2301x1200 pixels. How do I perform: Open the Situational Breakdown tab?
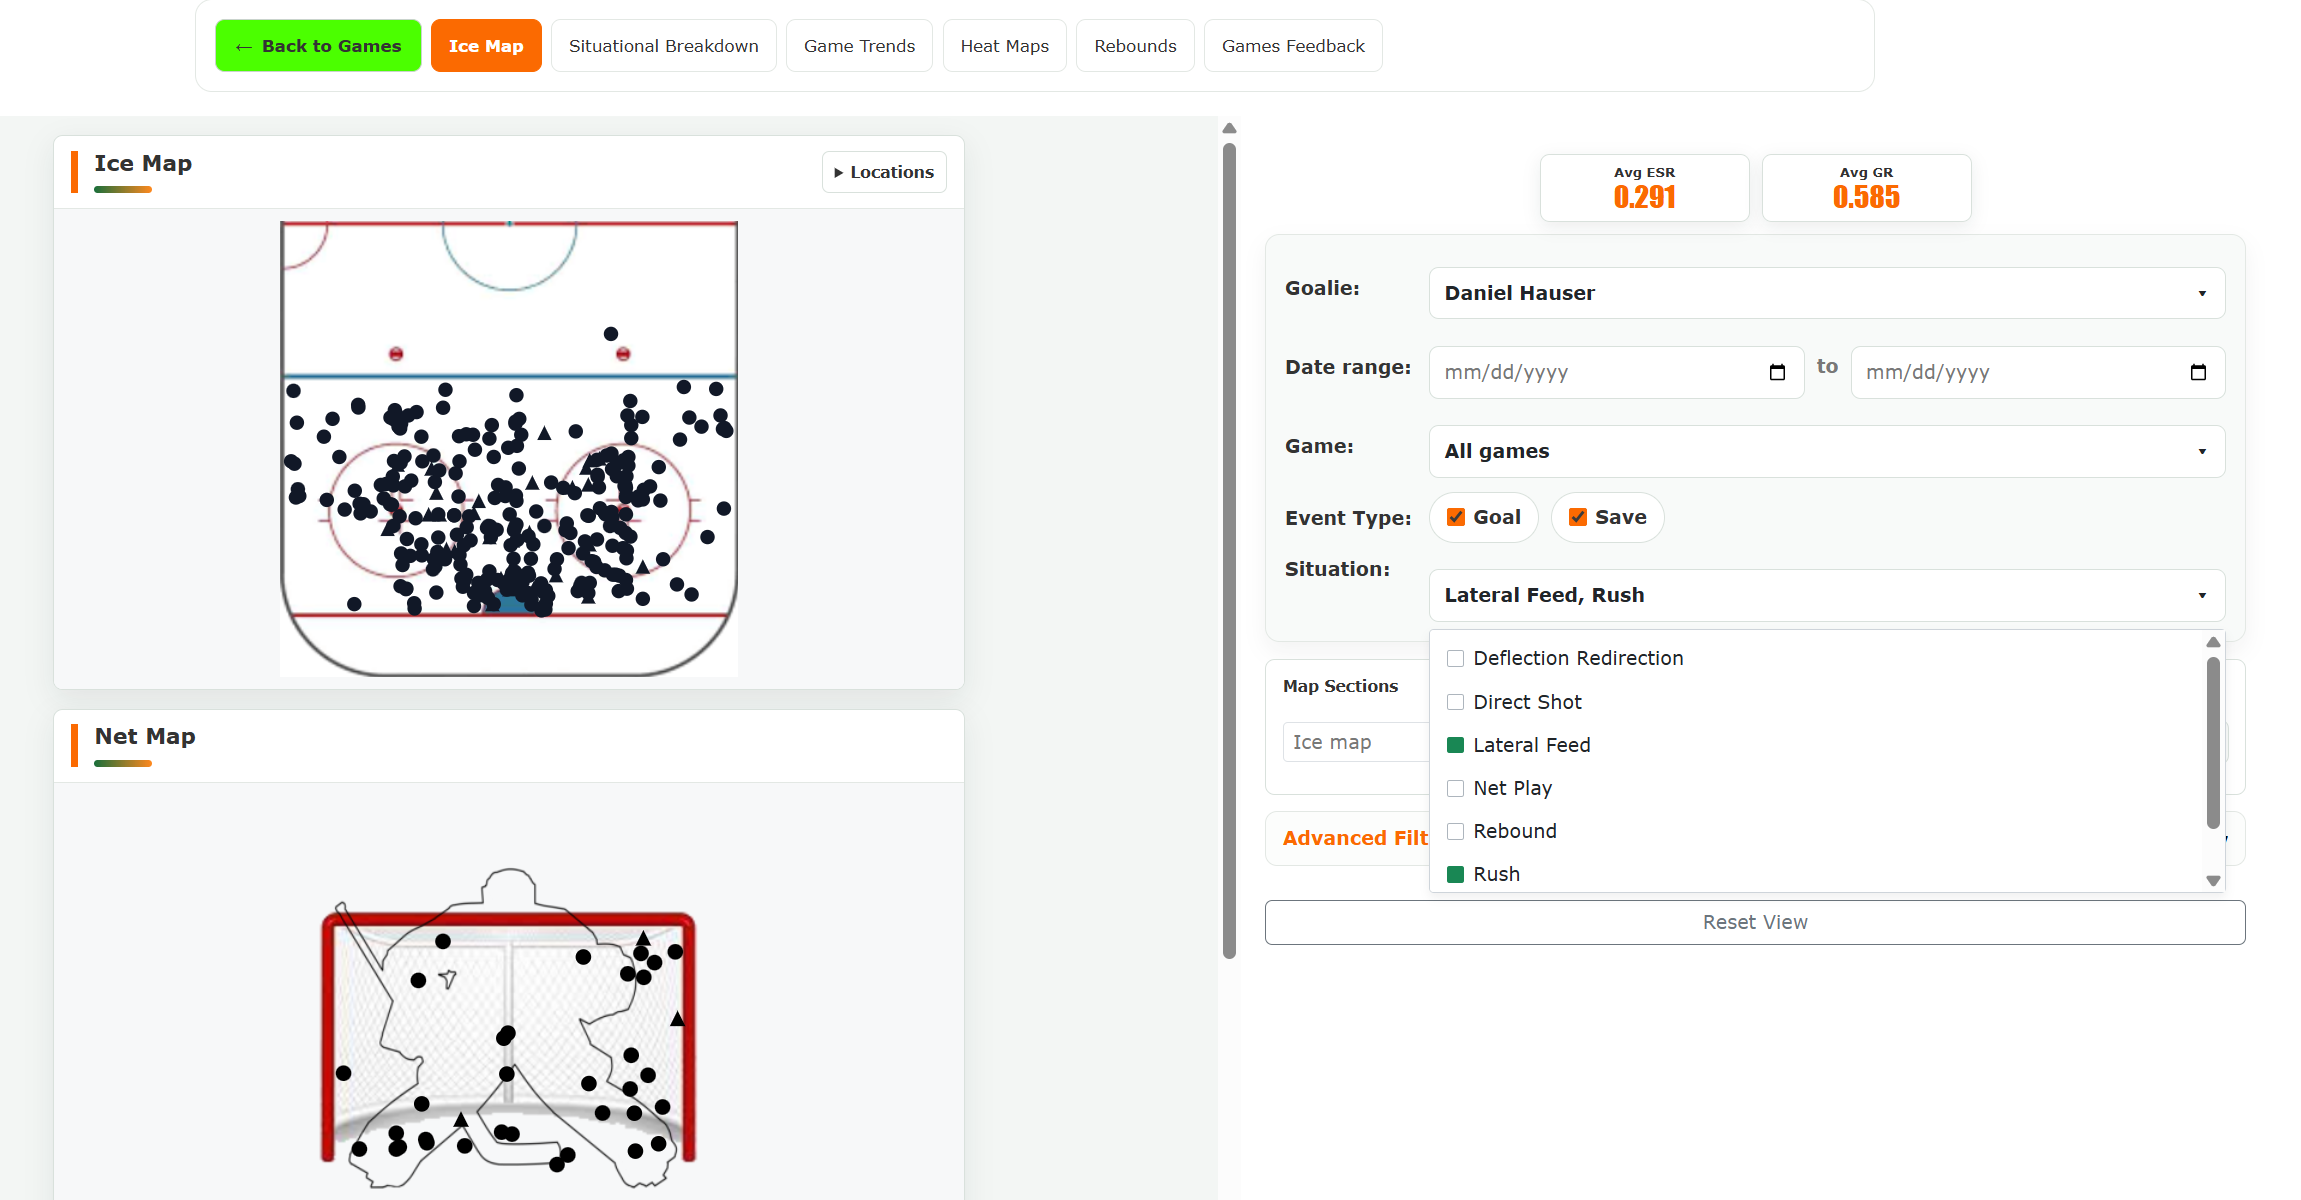coord(664,46)
